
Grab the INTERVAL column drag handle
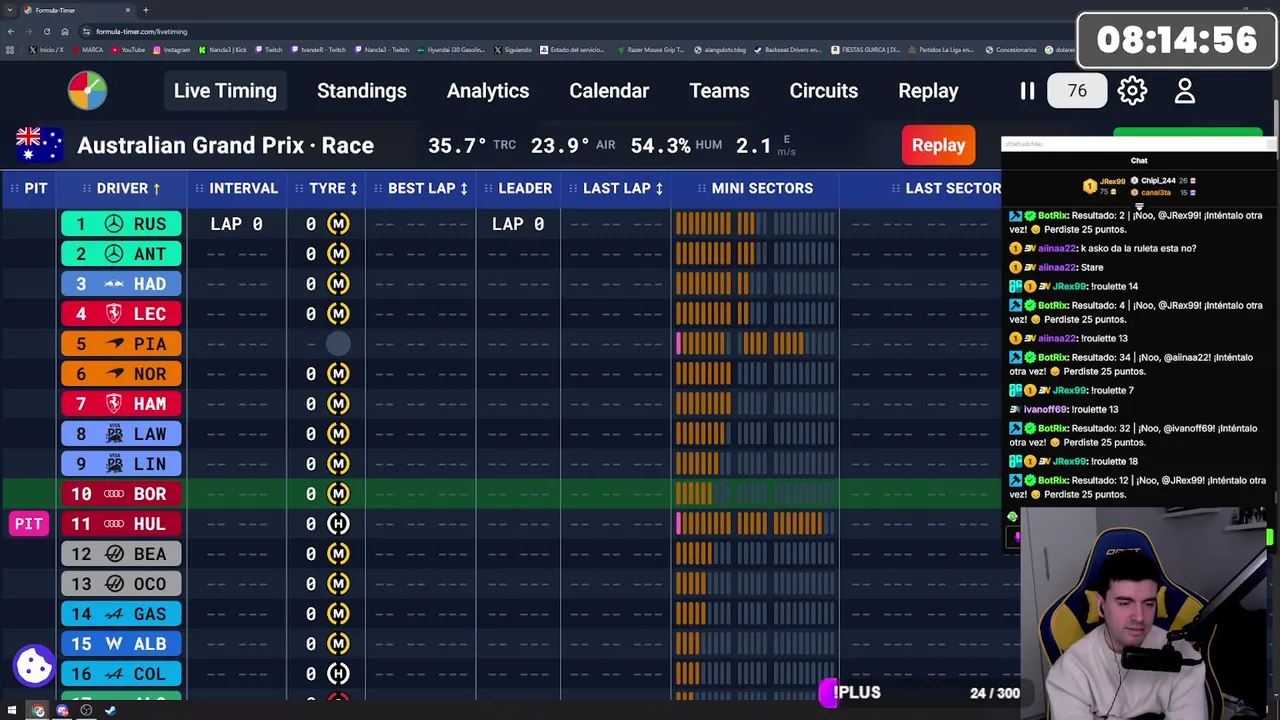point(199,188)
